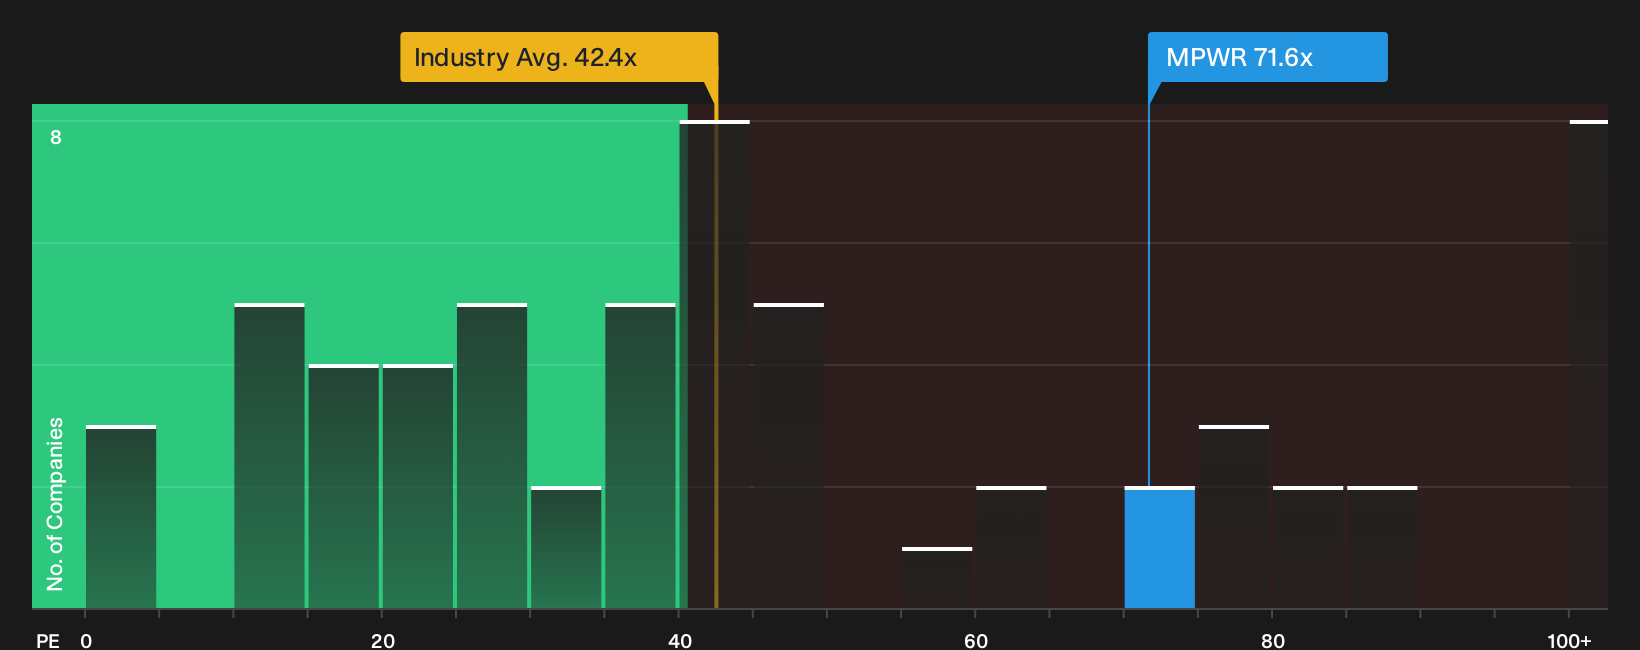This screenshot has width=1640, height=650.
Task: Select the 100+ PE bar at the far right
Action: click(x=1589, y=365)
